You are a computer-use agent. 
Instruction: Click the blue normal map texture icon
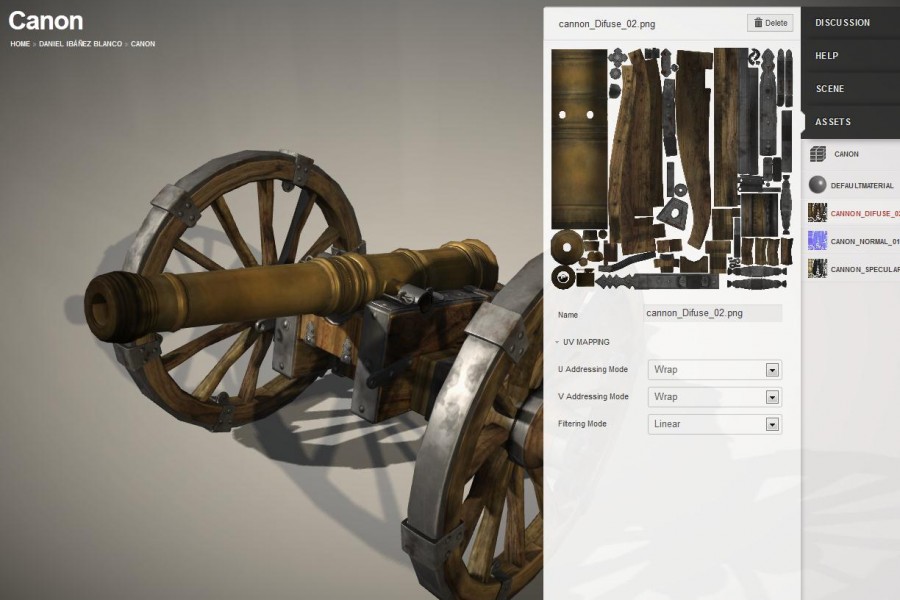(817, 240)
